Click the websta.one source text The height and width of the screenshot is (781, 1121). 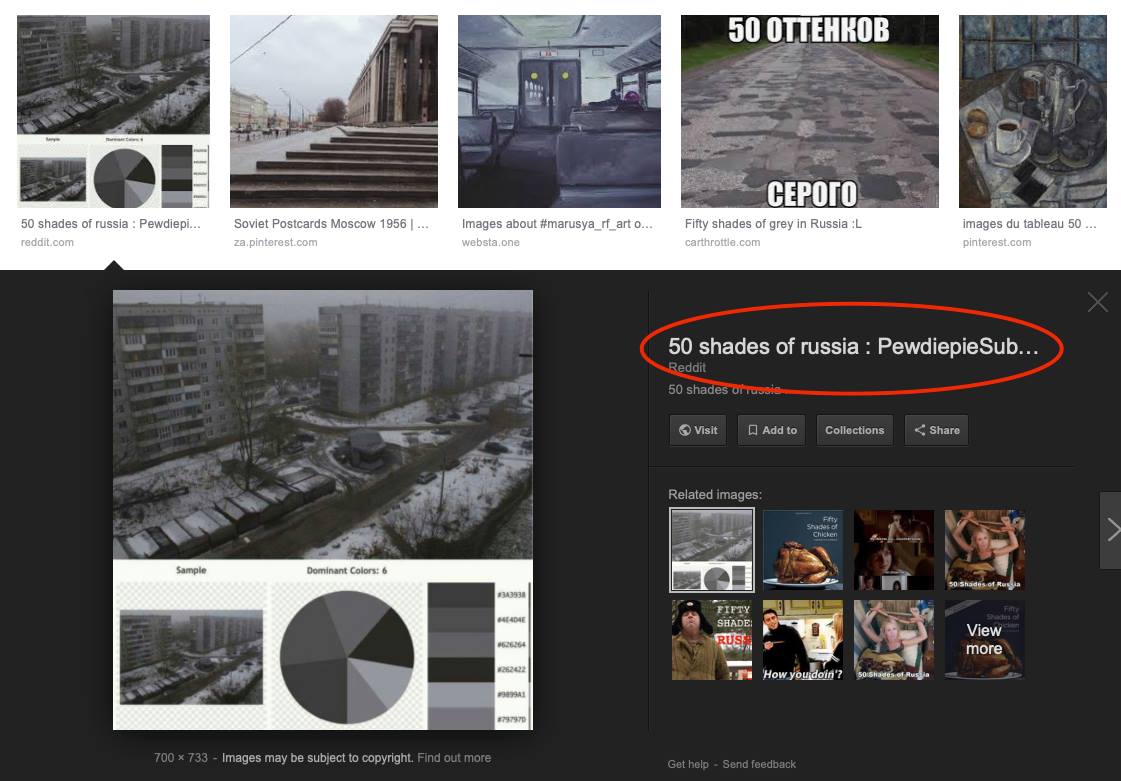490,242
